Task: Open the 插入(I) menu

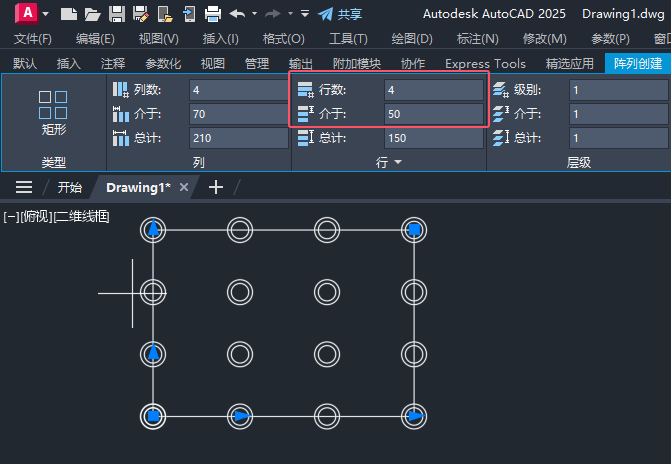Action: 220,39
